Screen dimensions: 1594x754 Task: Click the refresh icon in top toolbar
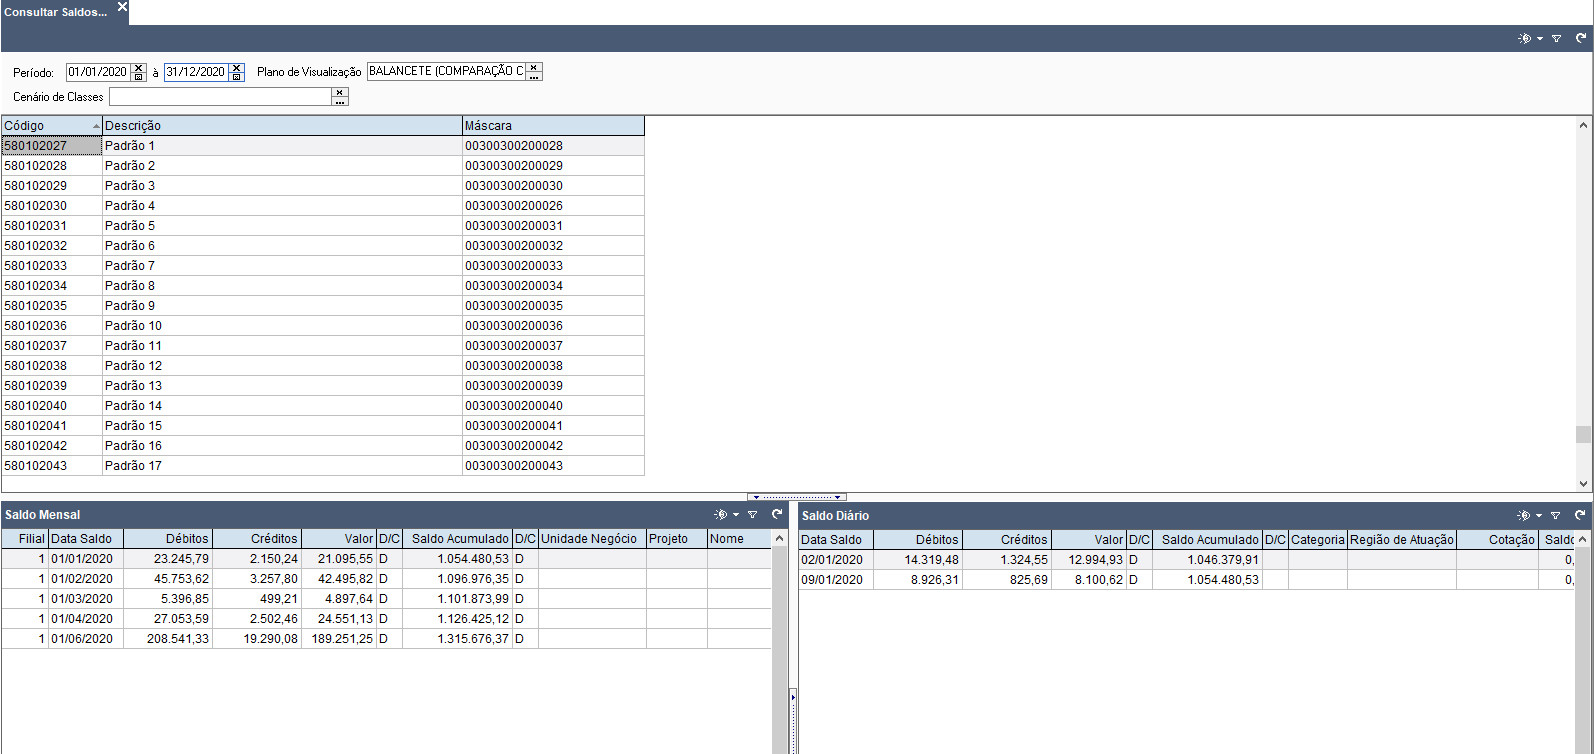pyautogui.click(x=1581, y=38)
